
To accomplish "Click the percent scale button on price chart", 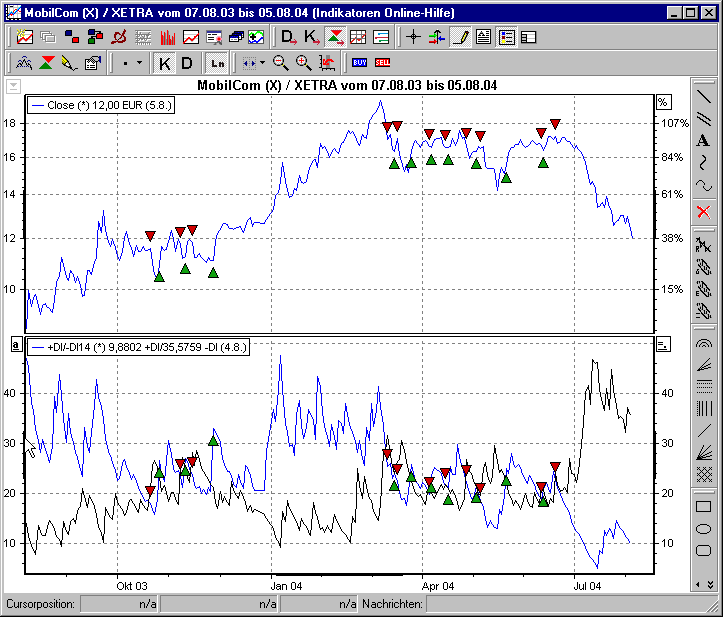I will (x=661, y=102).
